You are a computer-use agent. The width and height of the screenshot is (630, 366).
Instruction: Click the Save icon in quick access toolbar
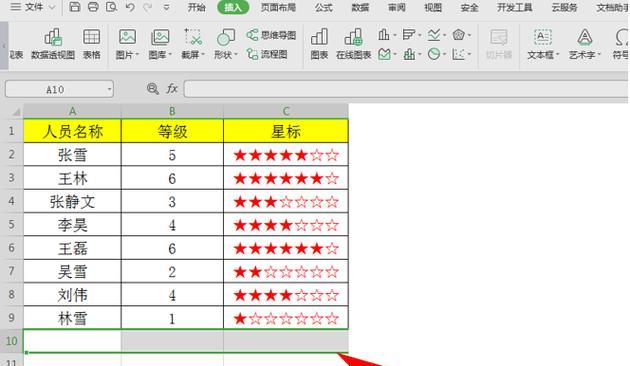click(74, 7)
